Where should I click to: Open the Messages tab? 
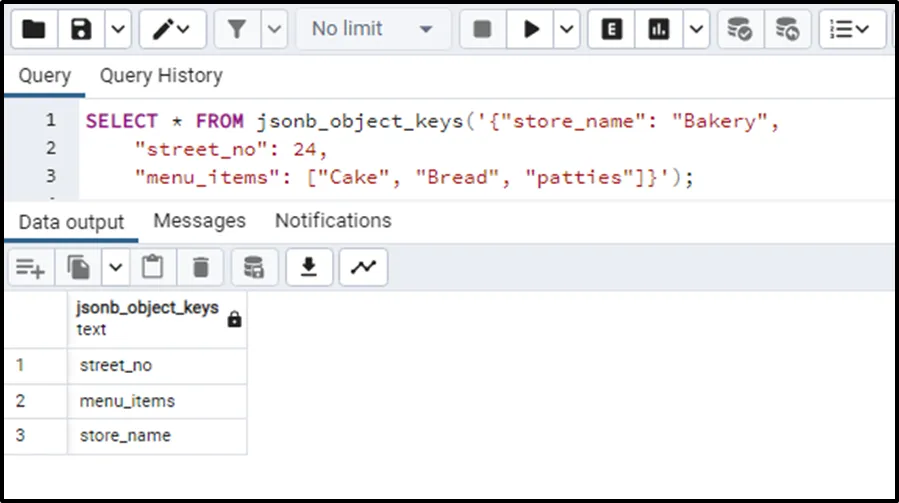click(x=199, y=220)
